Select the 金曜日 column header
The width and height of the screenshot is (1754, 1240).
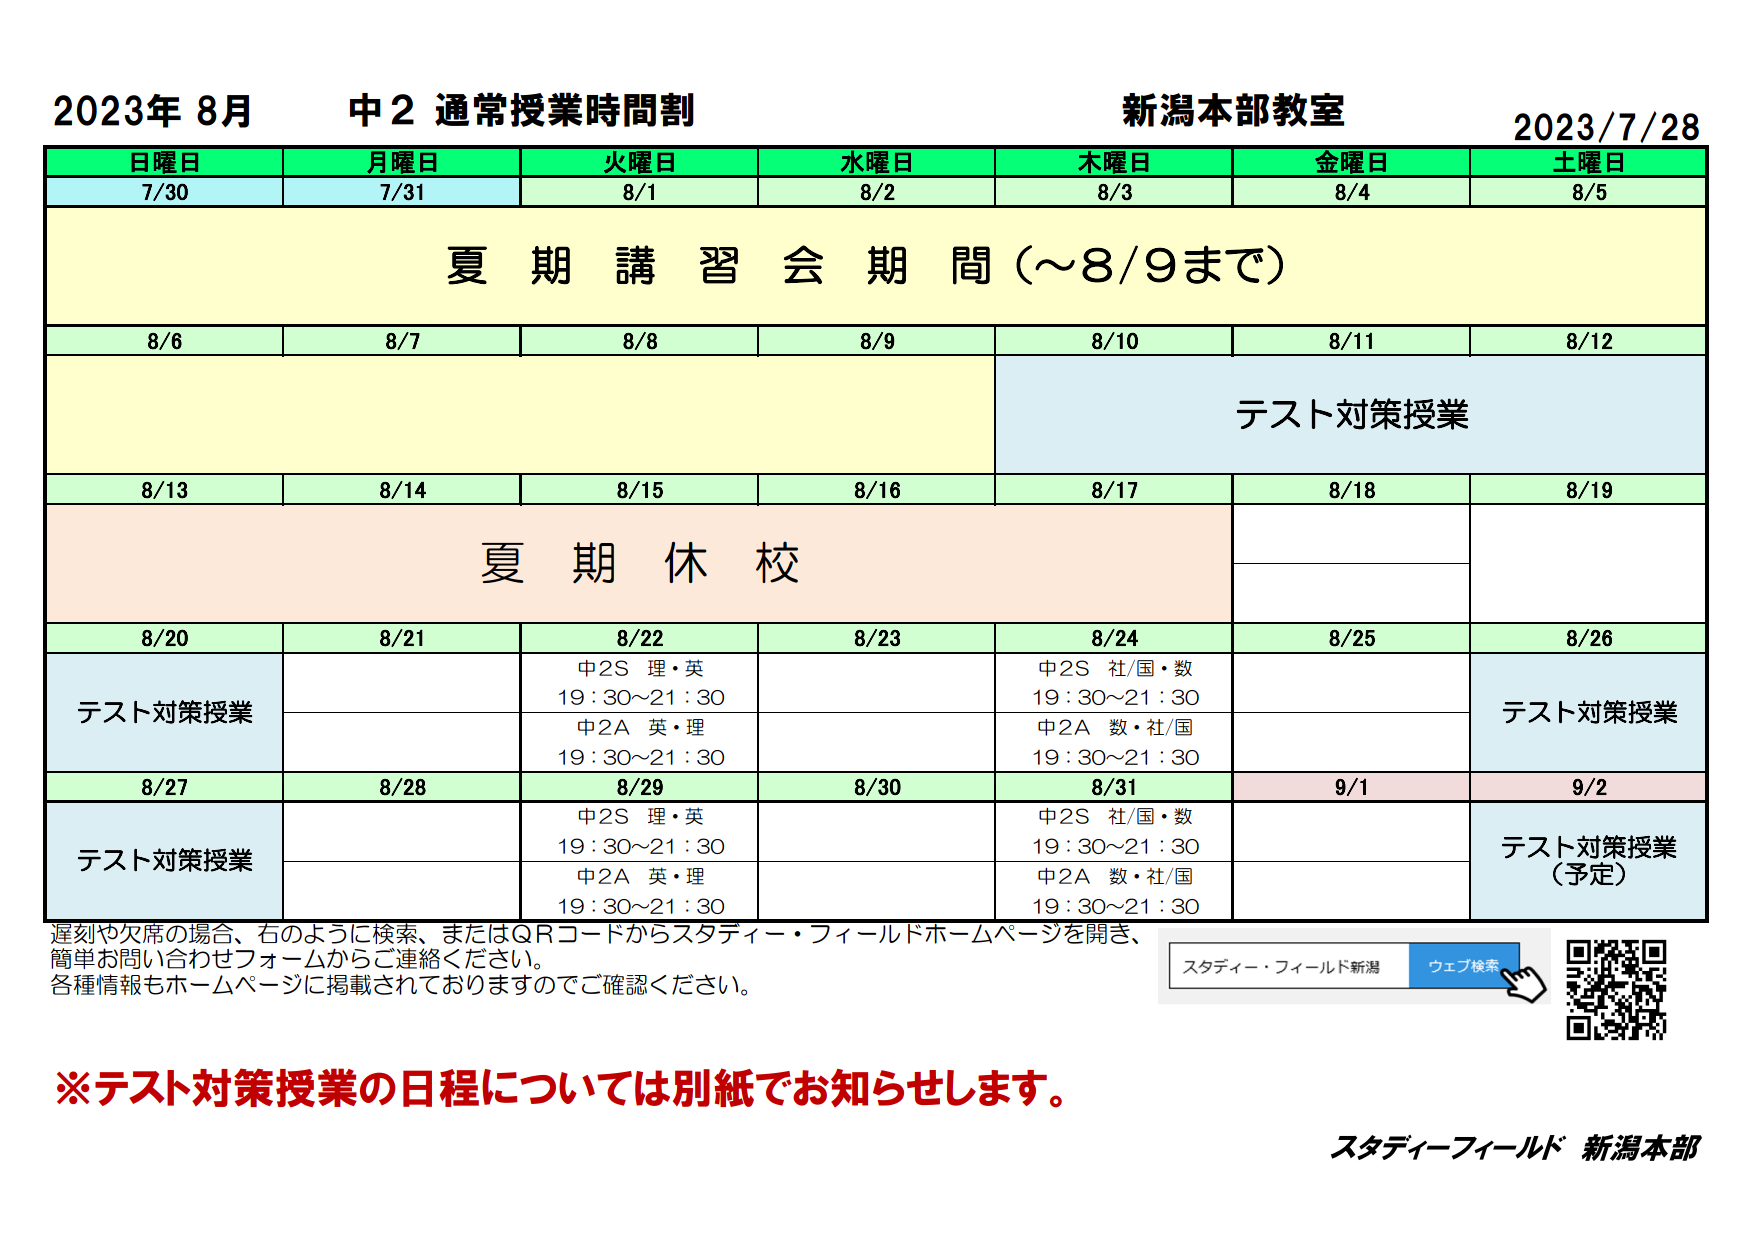coord(1352,163)
